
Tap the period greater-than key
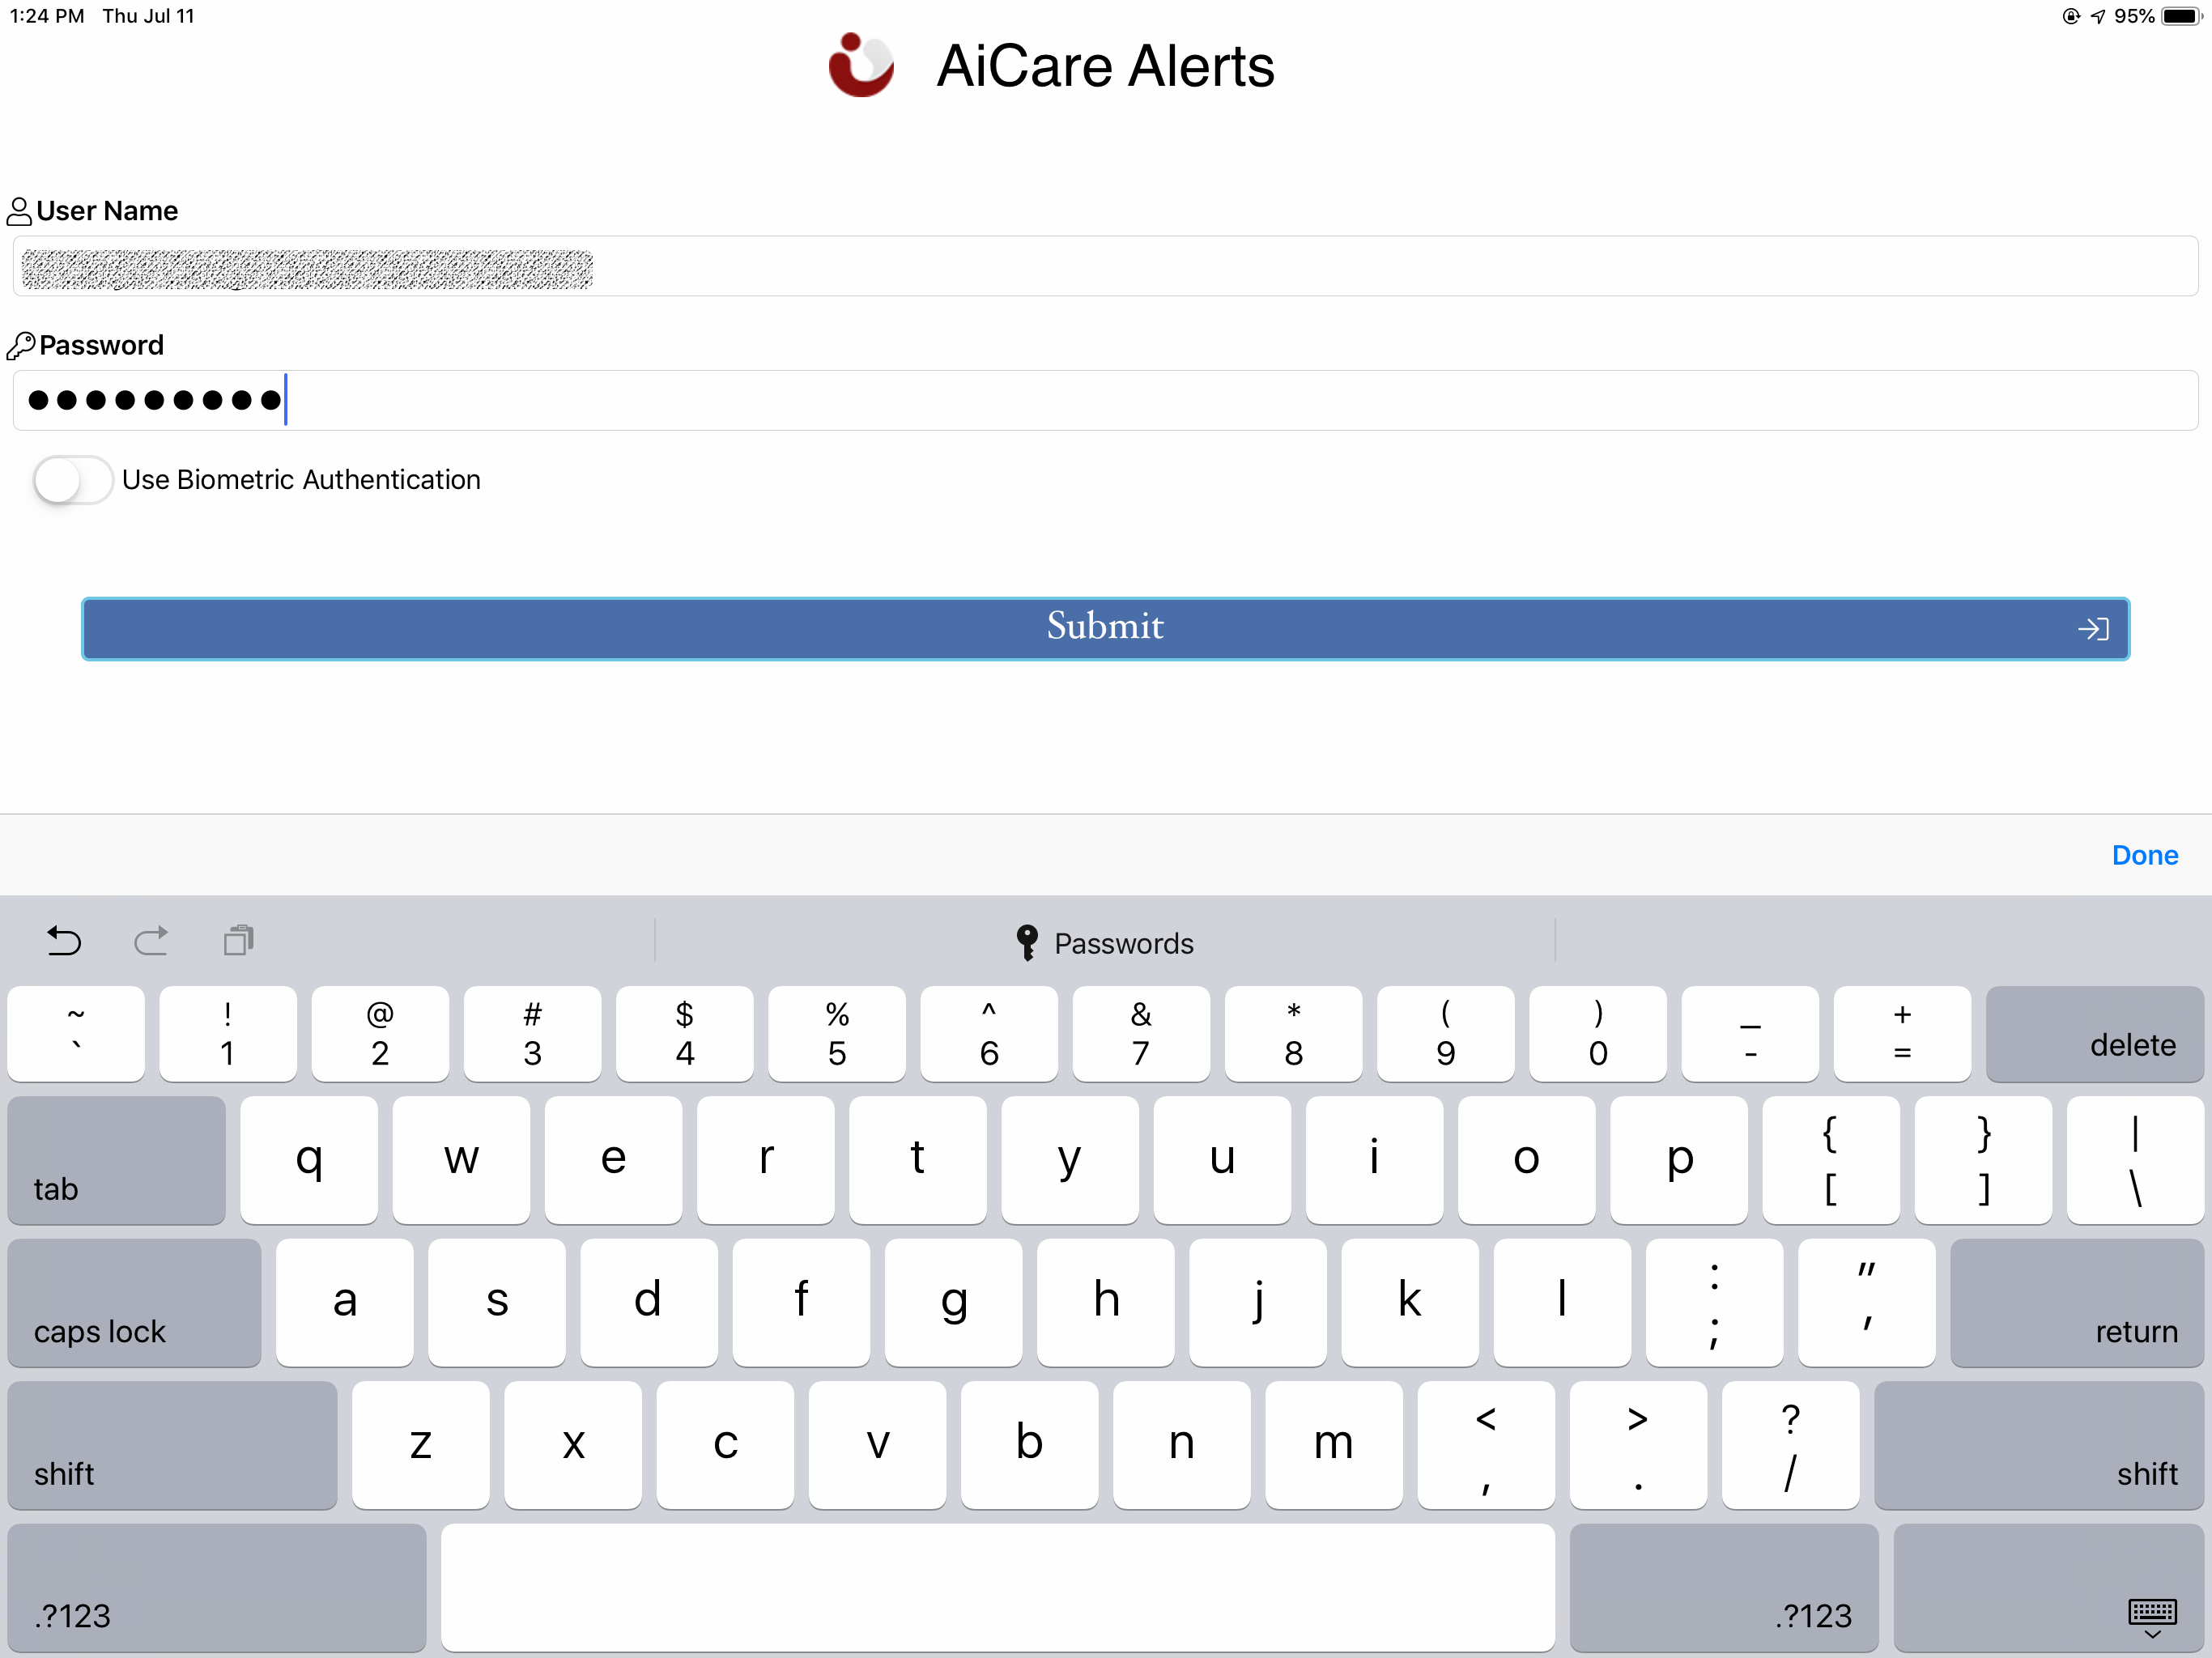1638,1445
